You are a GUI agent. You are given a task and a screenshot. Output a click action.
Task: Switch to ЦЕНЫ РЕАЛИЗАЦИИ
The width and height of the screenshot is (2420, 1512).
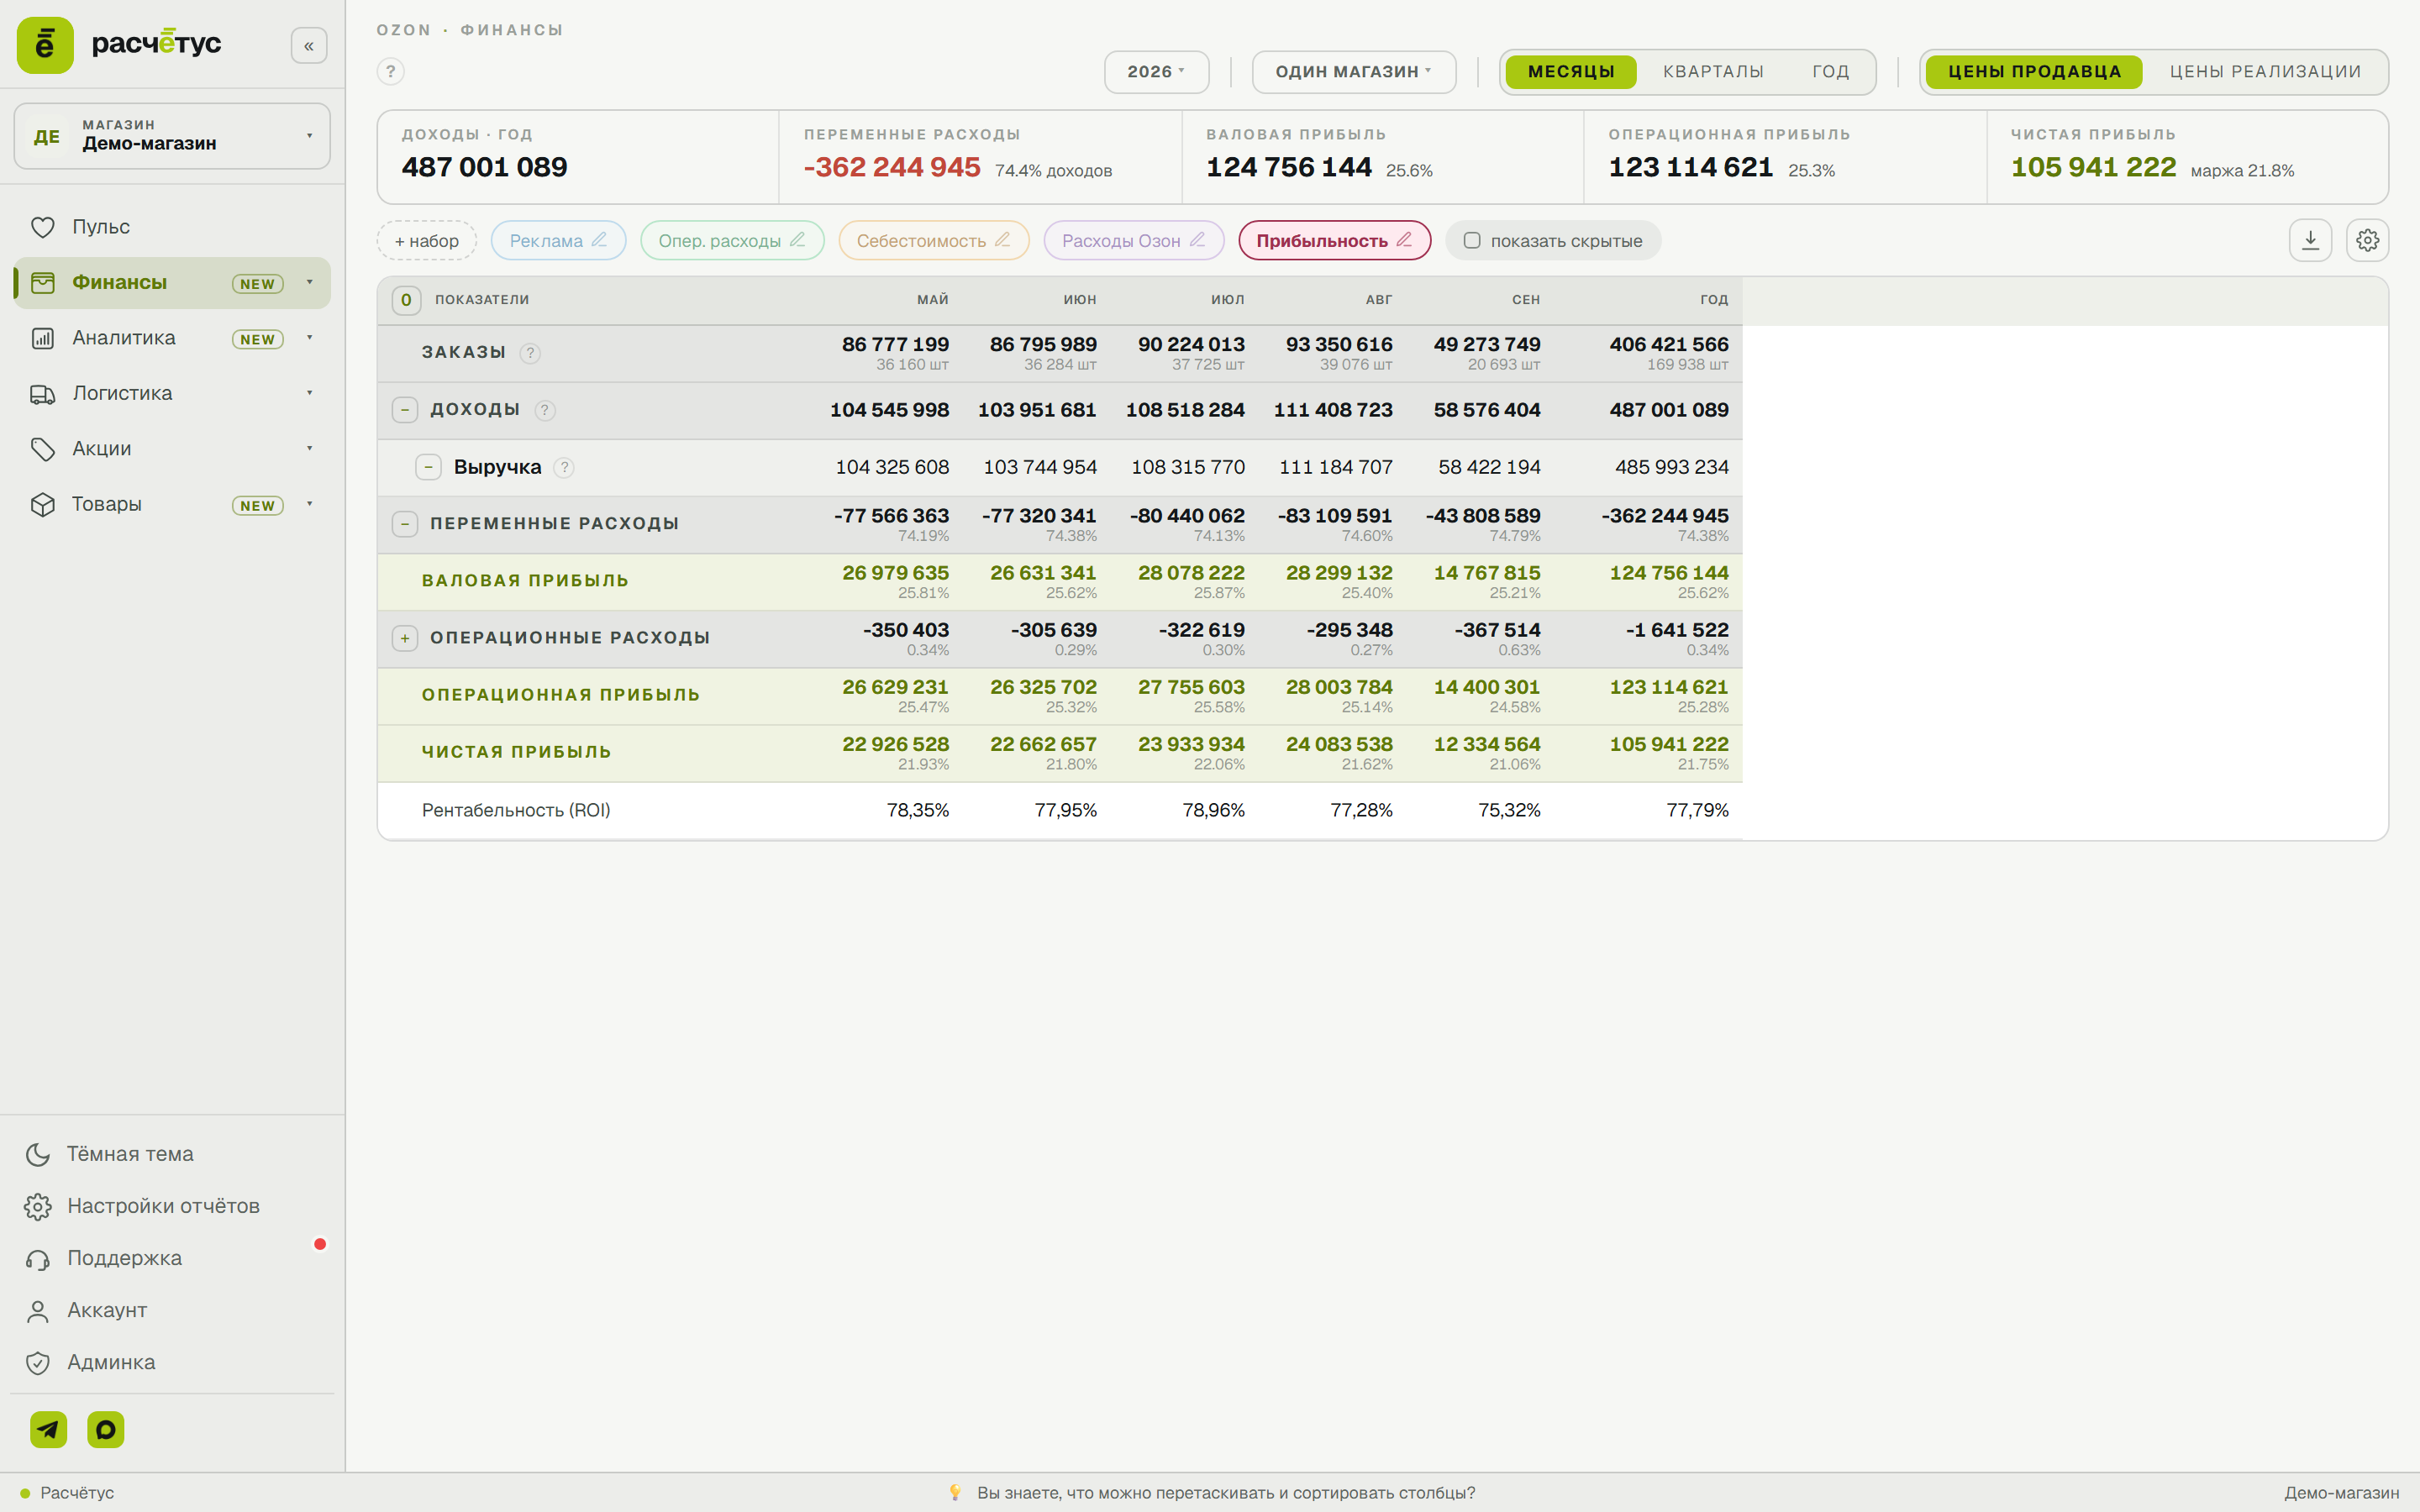tap(2265, 72)
